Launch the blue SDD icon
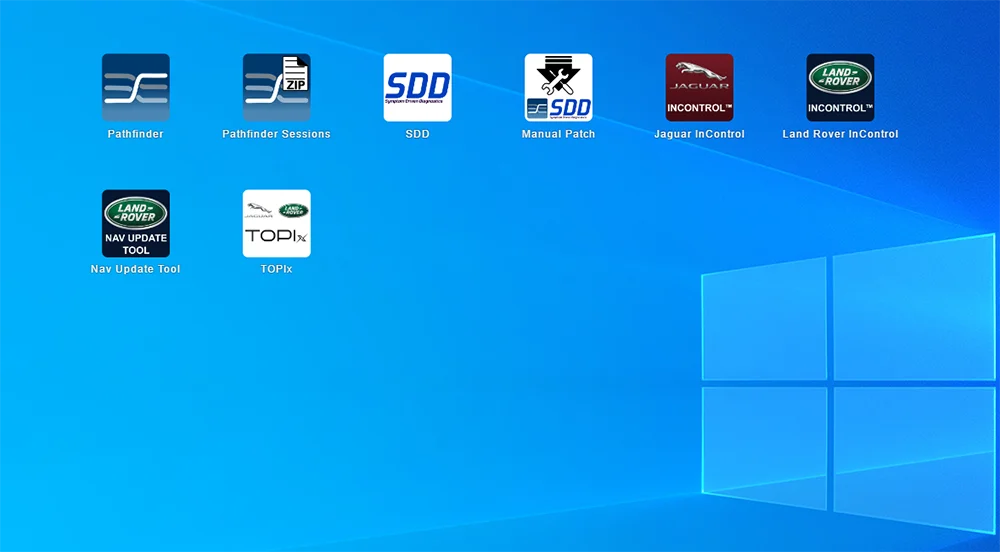Viewport: 1000px width, 552px height. pyautogui.click(x=418, y=87)
